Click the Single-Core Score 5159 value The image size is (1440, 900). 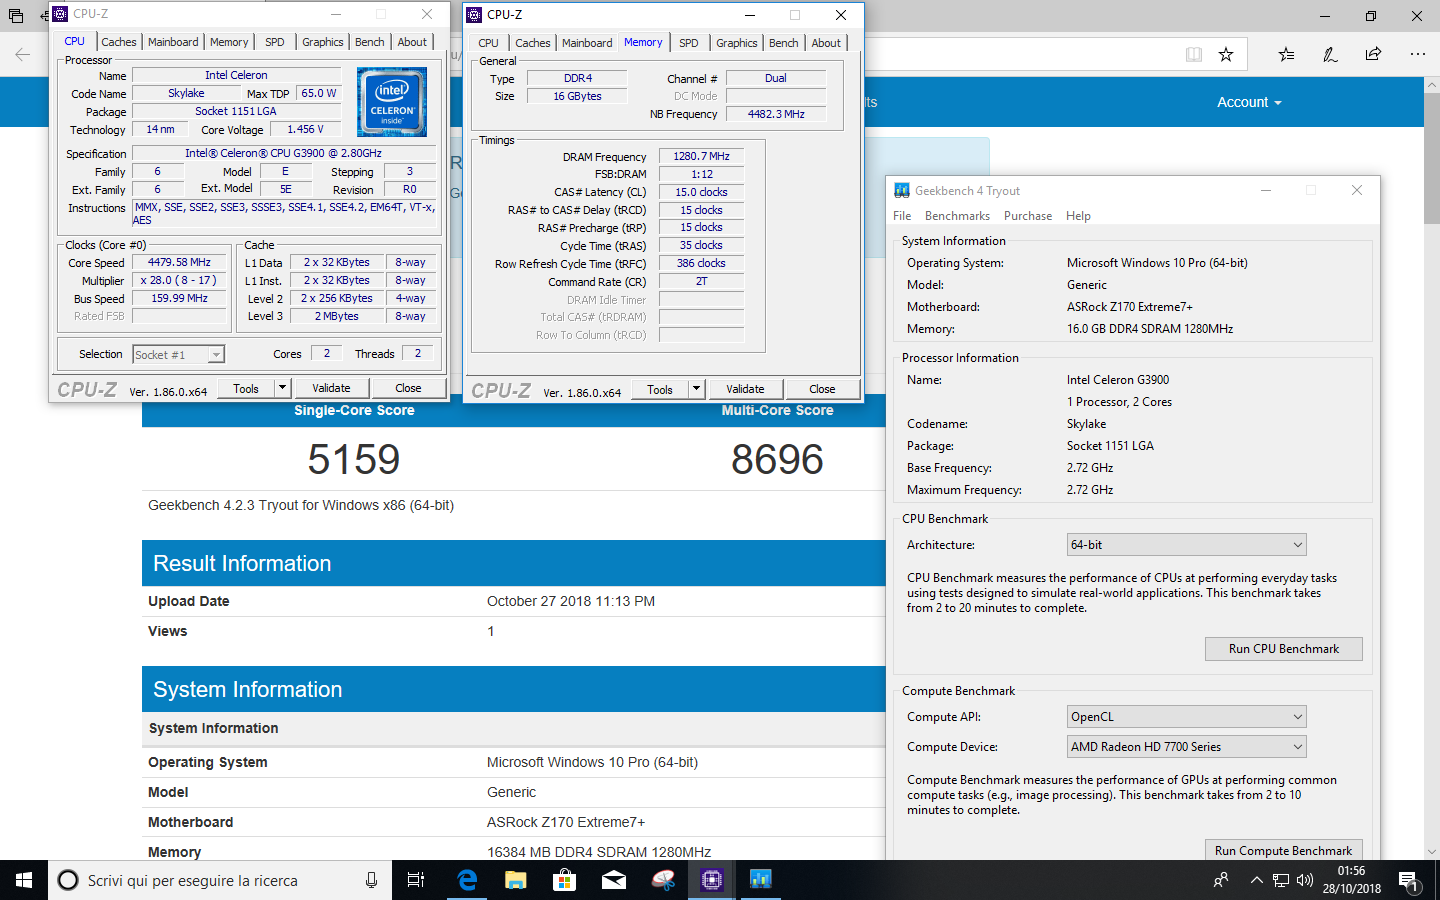click(x=354, y=460)
